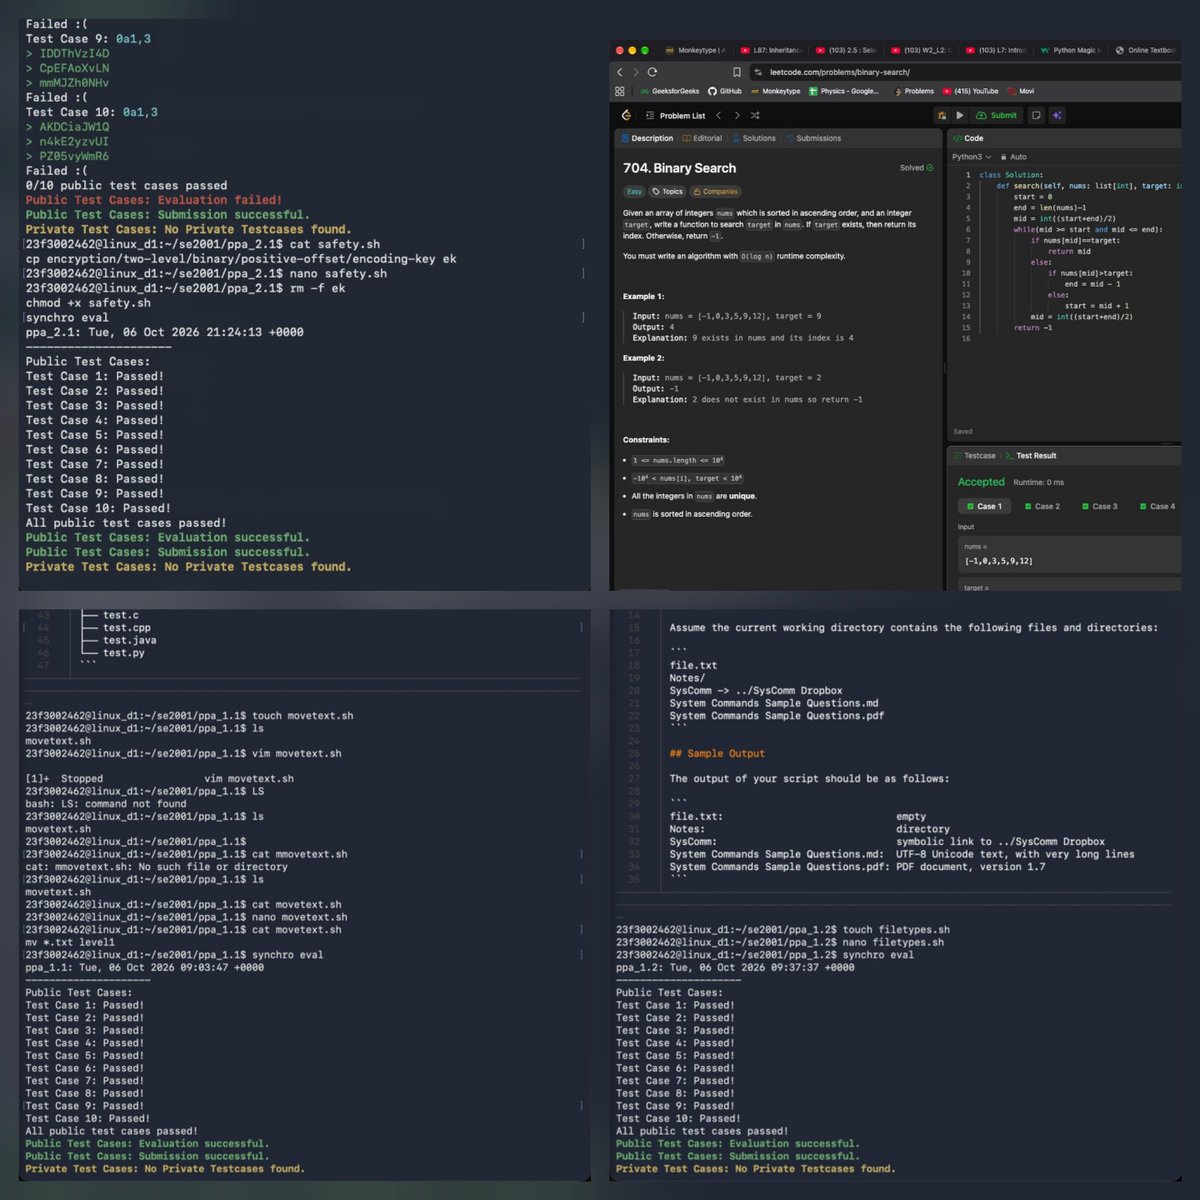Image resolution: width=1200 pixels, height=1200 pixels.
Task: Open the (415) YouTube bookmark
Action: pos(970,91)
